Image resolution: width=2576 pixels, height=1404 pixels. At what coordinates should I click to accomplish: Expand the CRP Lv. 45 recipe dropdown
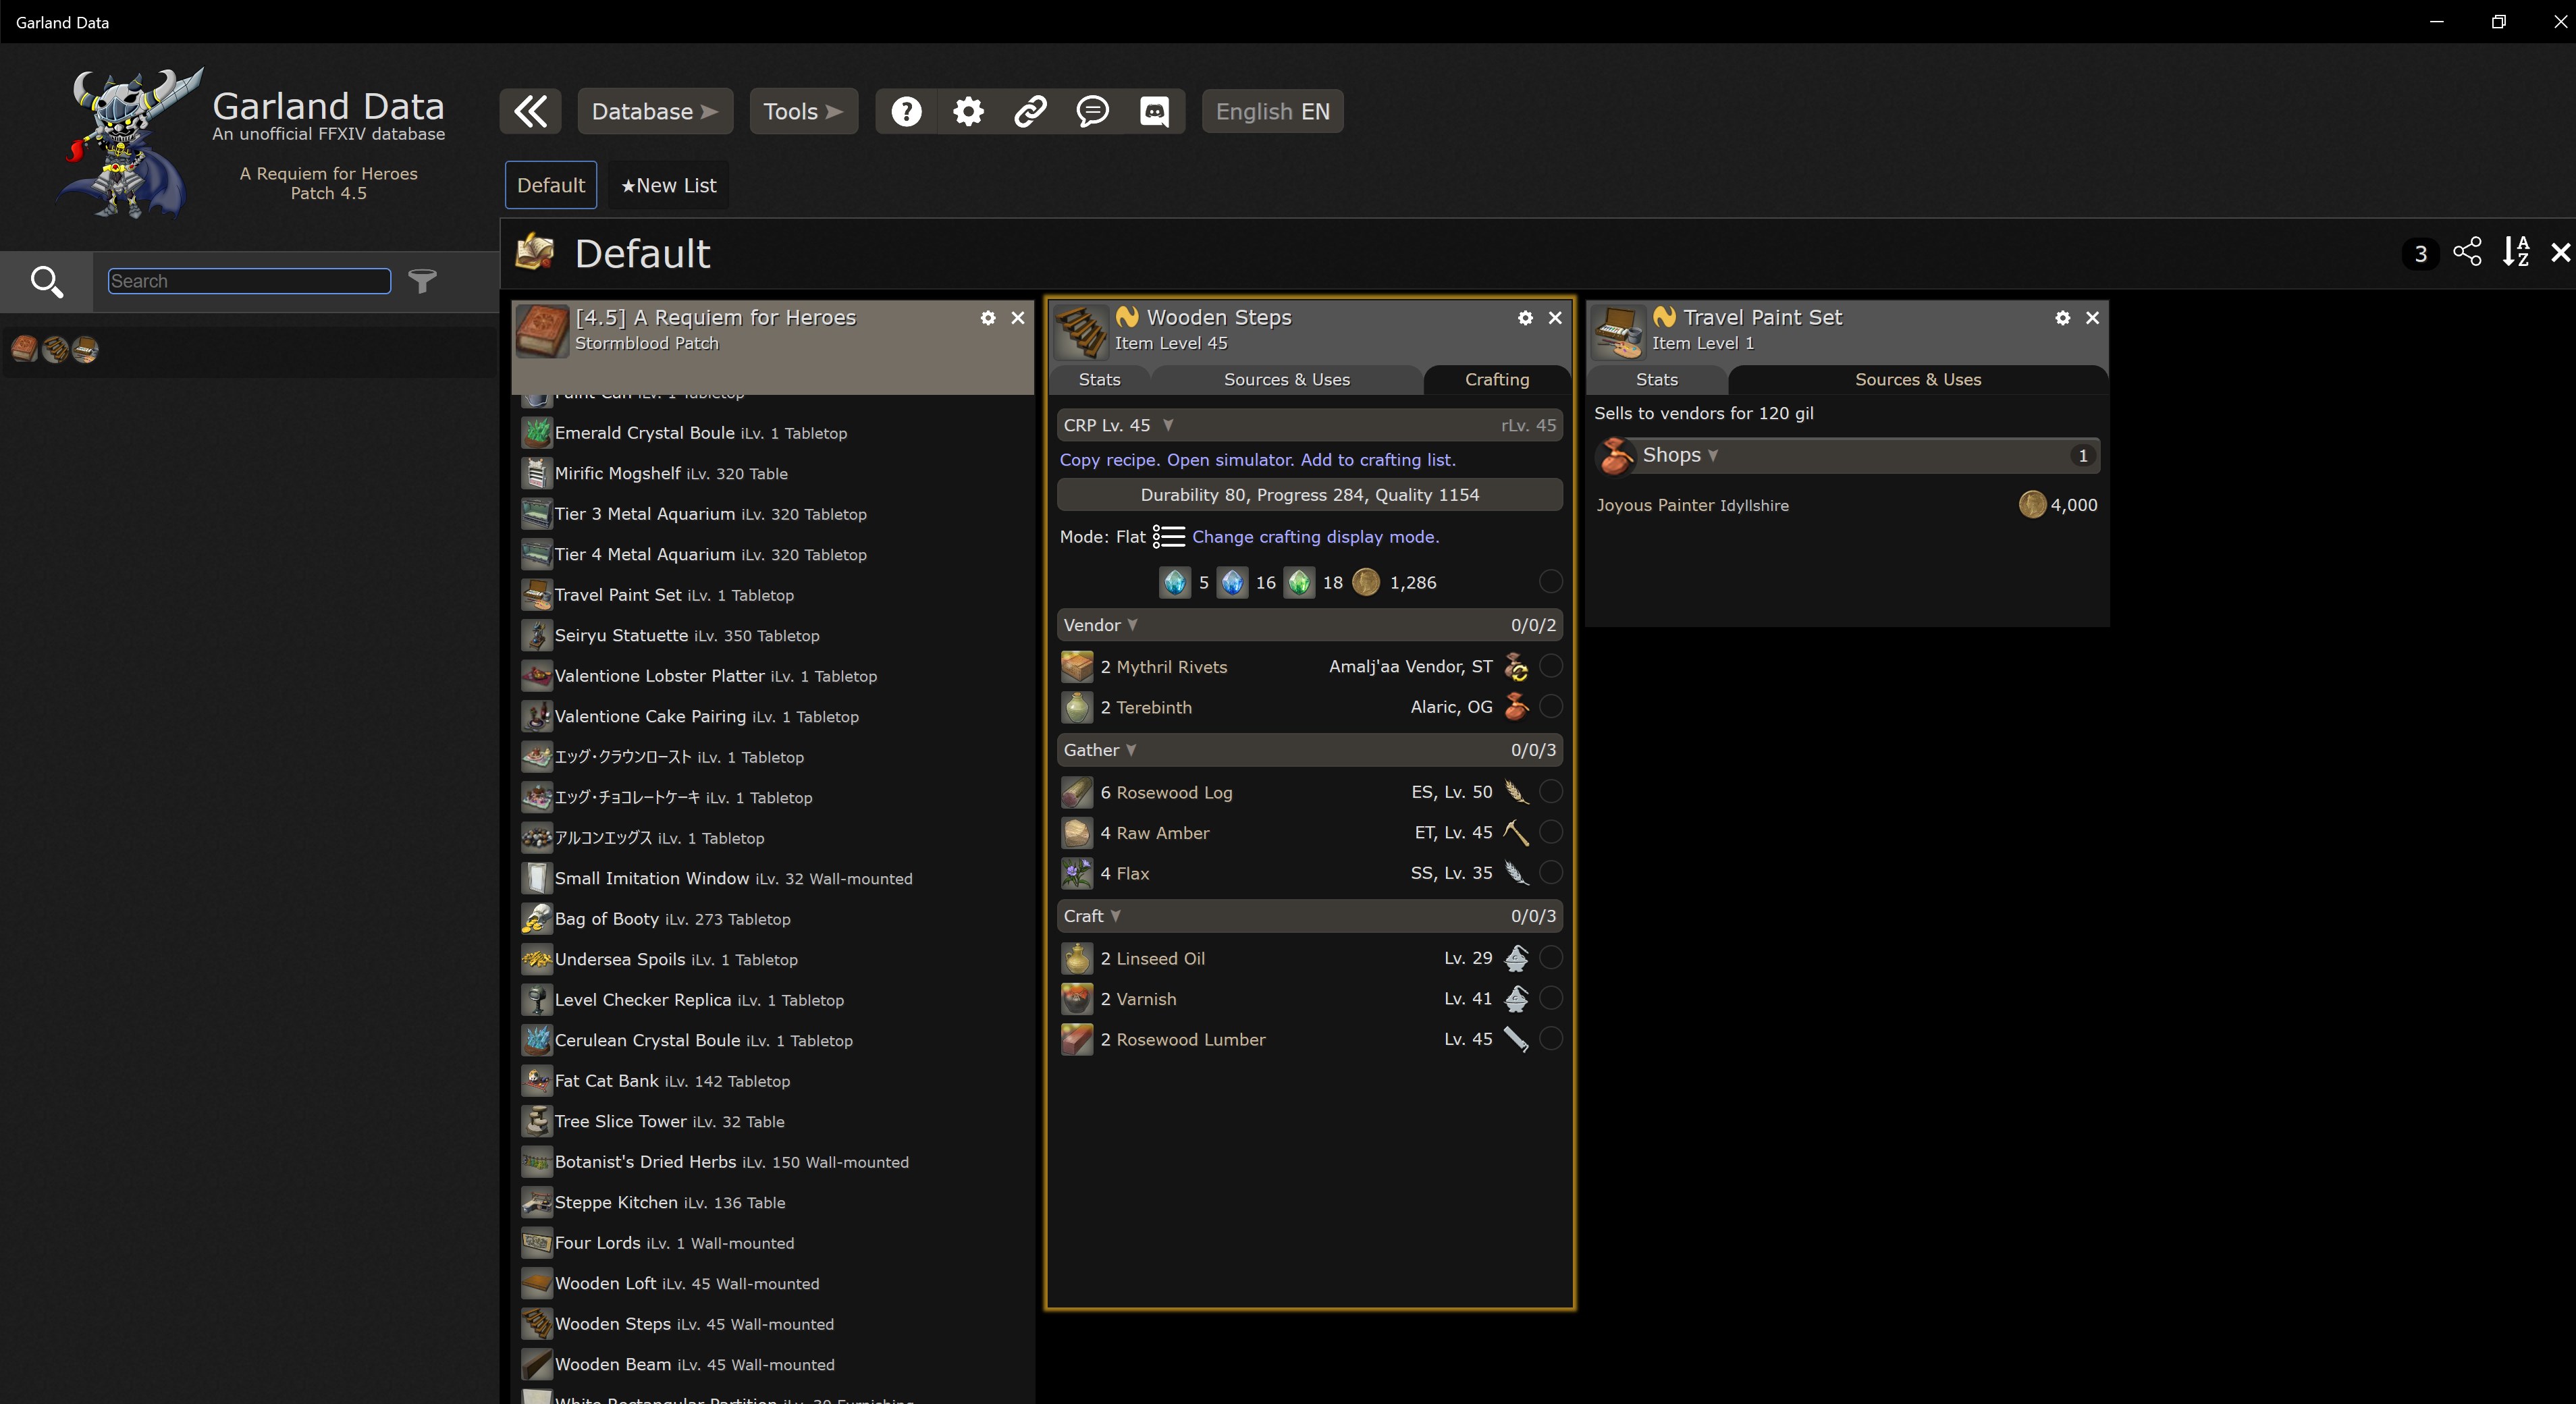(x=1167, y=425)
